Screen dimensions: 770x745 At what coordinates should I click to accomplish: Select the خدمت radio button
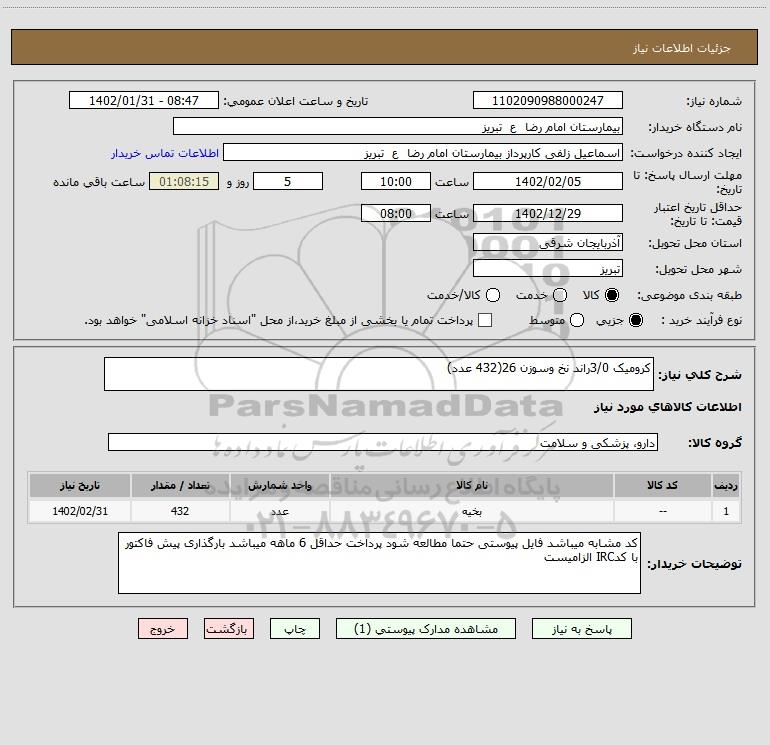(560, 295)
